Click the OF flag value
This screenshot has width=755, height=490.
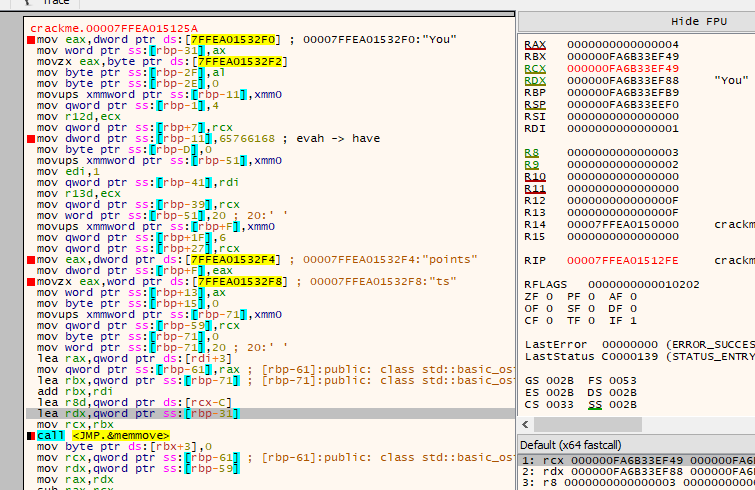[x=549, y=309]
